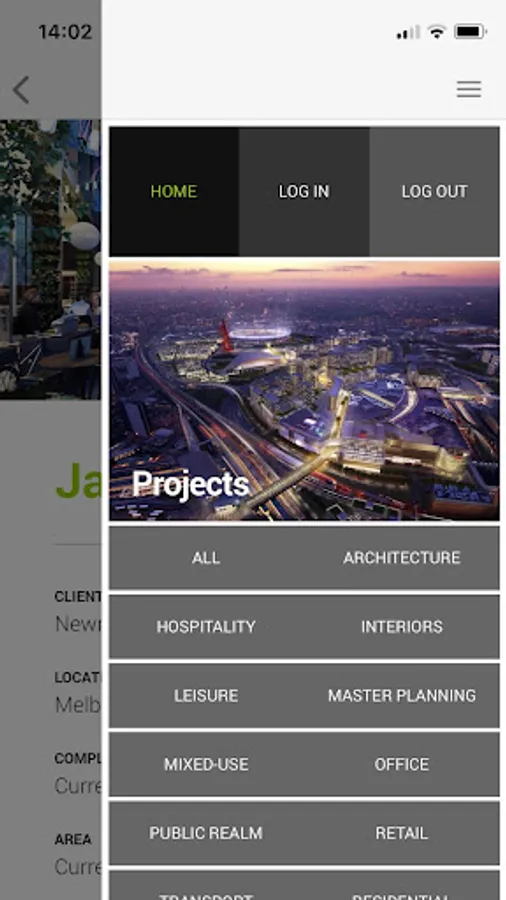Select the INTERIORS category

pos(402,627)
